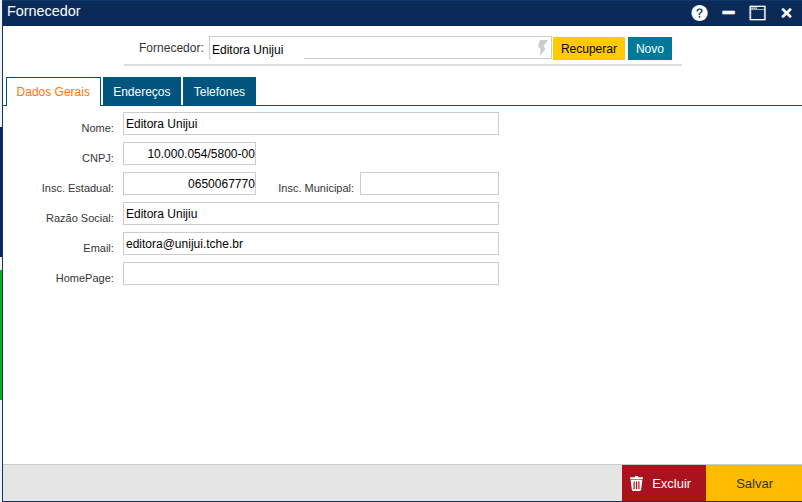Minimize the Fornecedor window
Image resolution: width=802 pixels, height=502 pixels.
coord(729,13)
